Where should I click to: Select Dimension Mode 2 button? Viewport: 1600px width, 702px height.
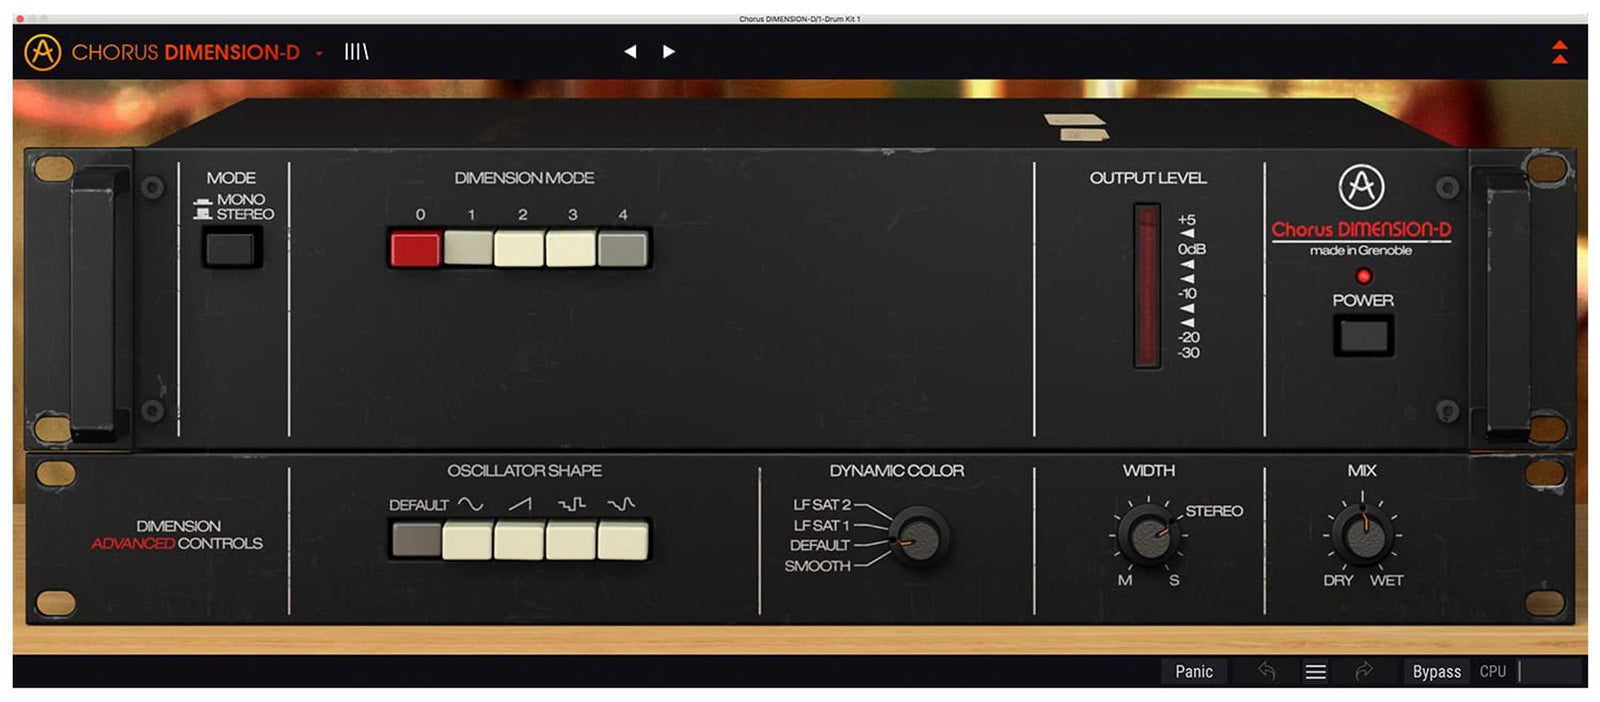pyautogui.click(x=519, y=249)
